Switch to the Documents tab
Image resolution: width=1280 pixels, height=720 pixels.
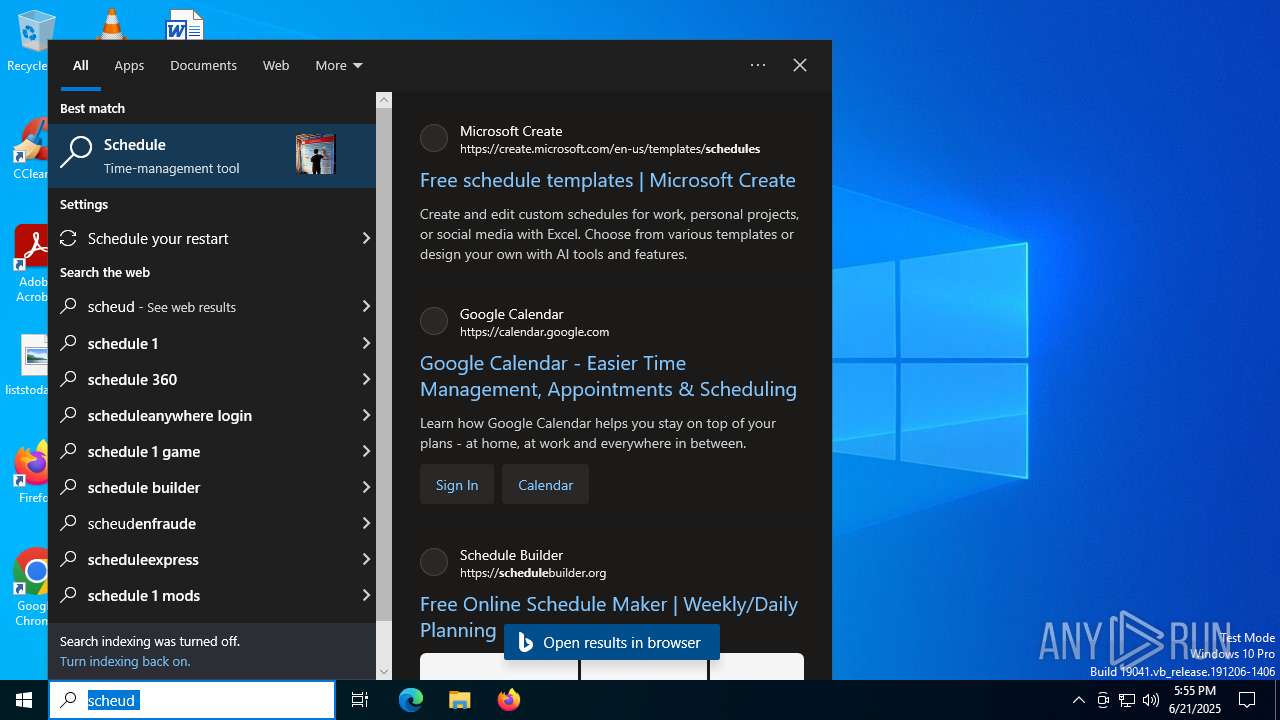pyautogui.click(x=203, y=65)
